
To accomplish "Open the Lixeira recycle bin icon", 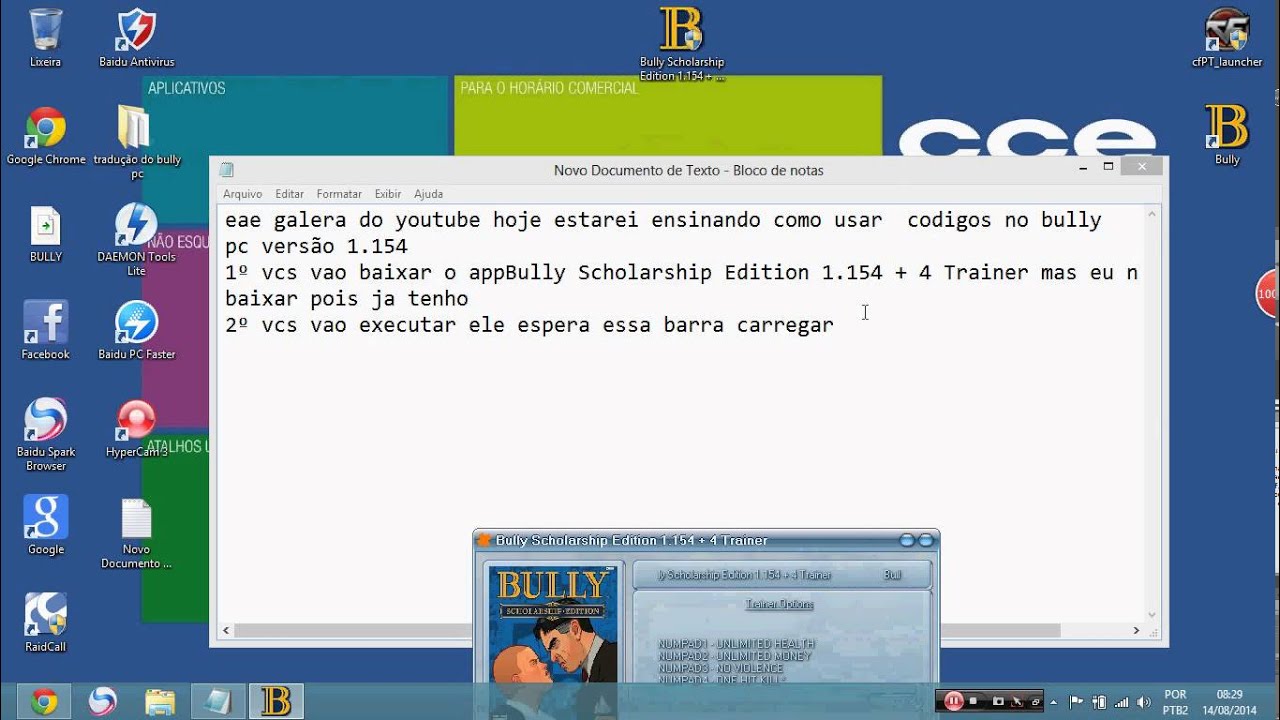I will coord(45,38).
